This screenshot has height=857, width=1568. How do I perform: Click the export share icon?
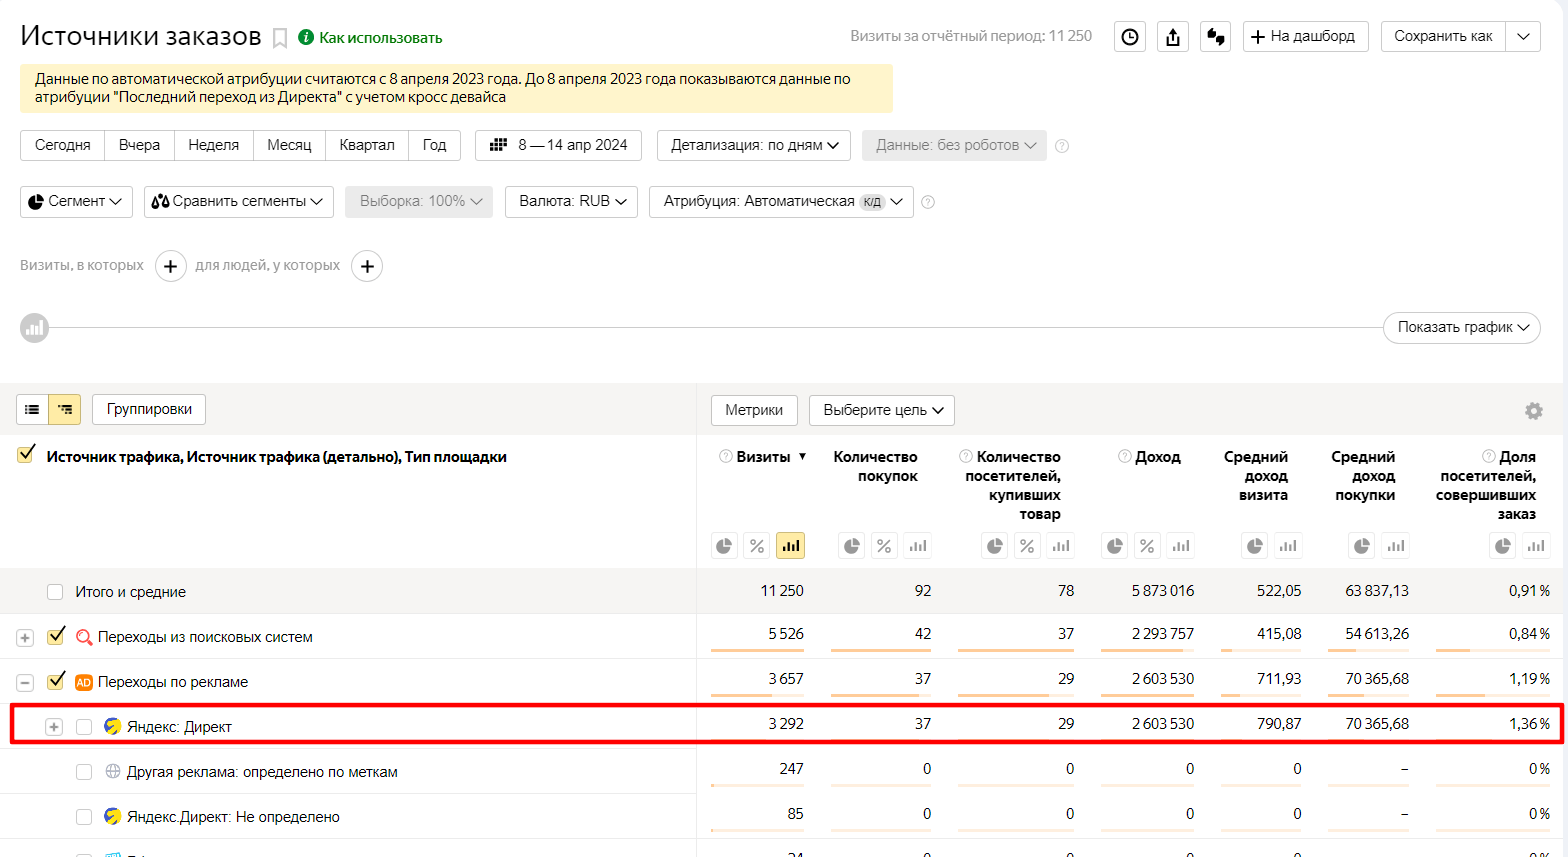1173,37
